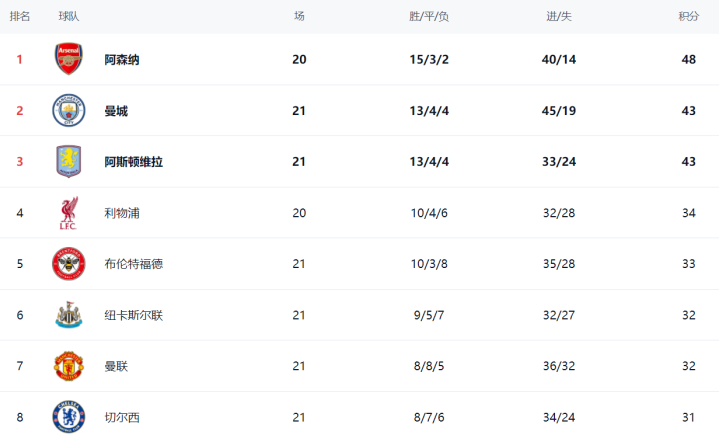Select team name 布伦特福德
This screenshot has height=435, width=719.
point(133,264)
